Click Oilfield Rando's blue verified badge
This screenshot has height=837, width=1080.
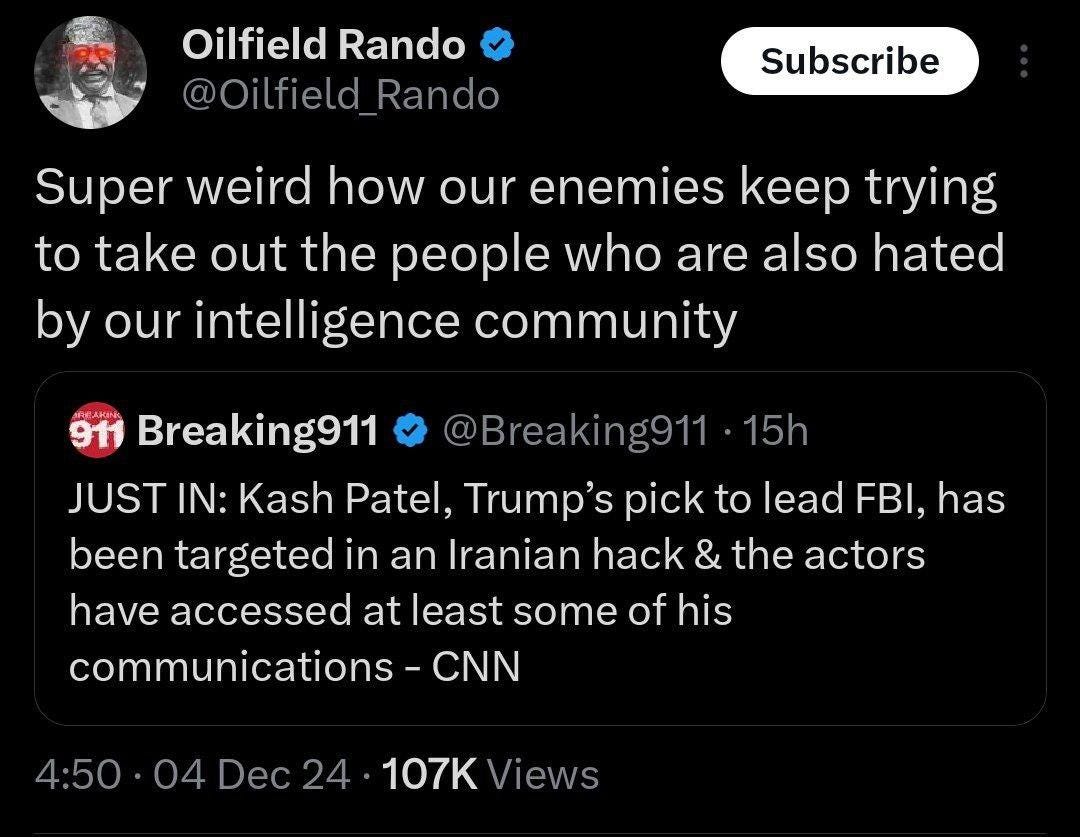pos(497,45)
